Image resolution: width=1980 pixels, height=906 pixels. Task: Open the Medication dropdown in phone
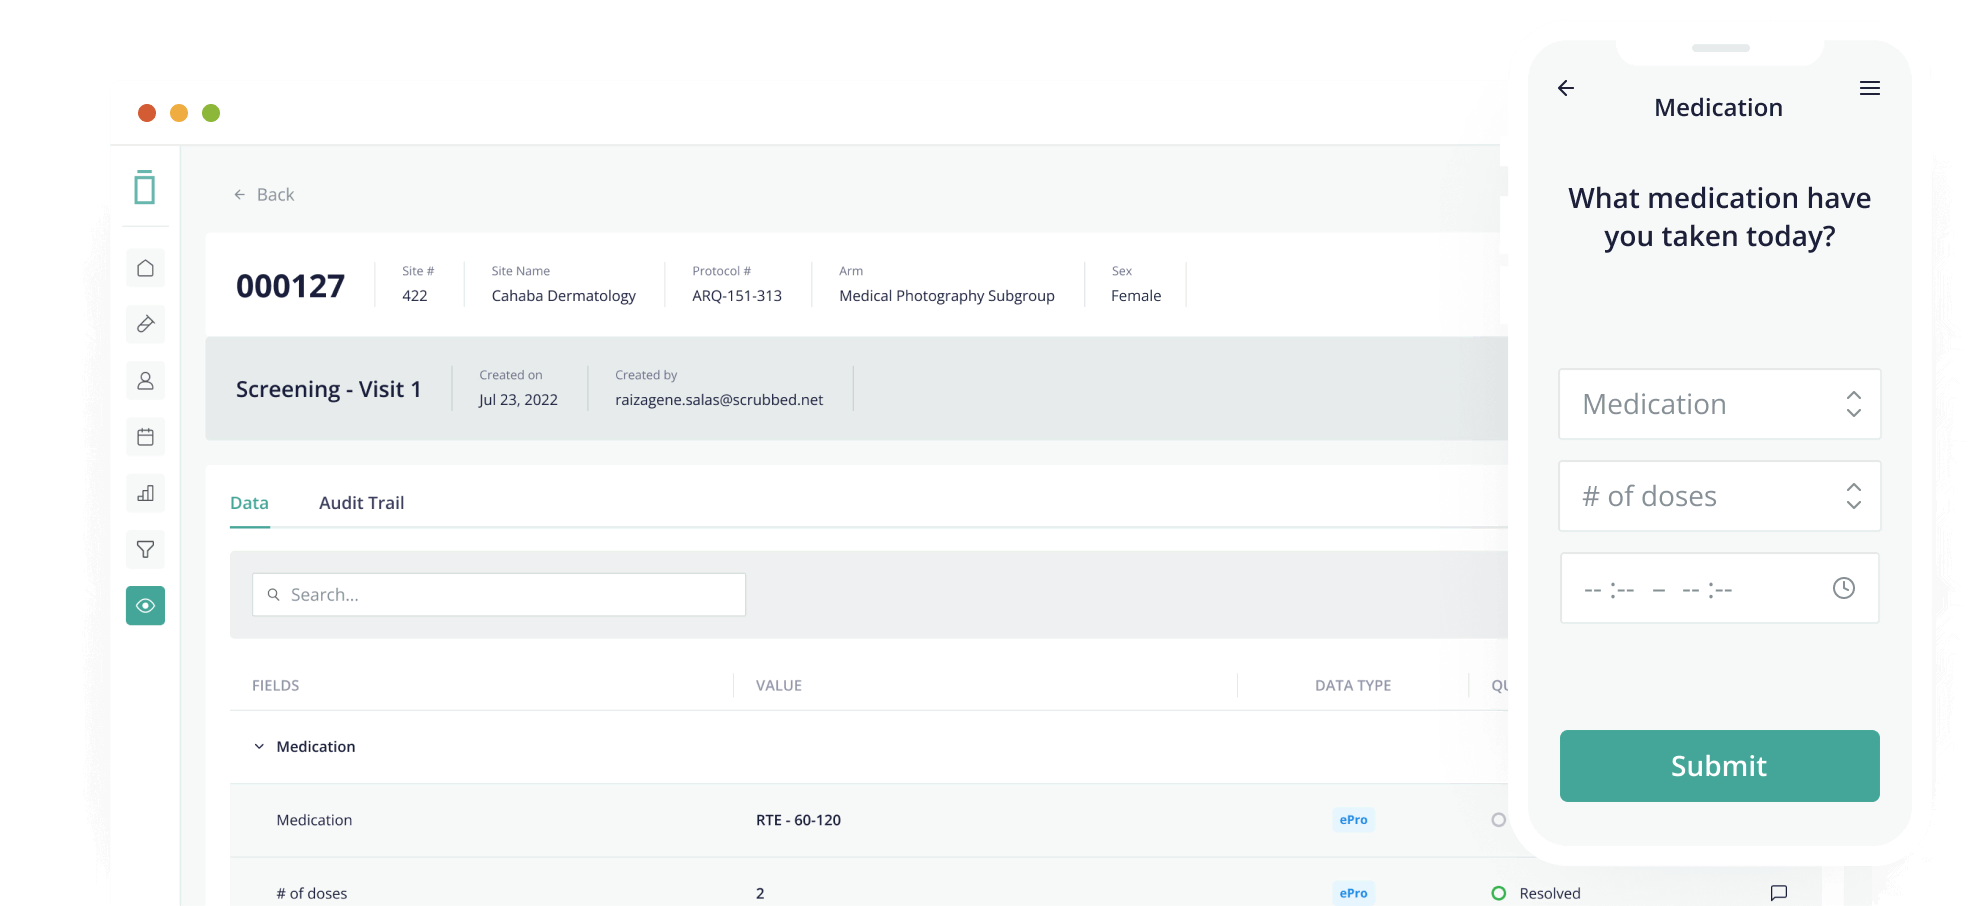(x=1719, y=404)
